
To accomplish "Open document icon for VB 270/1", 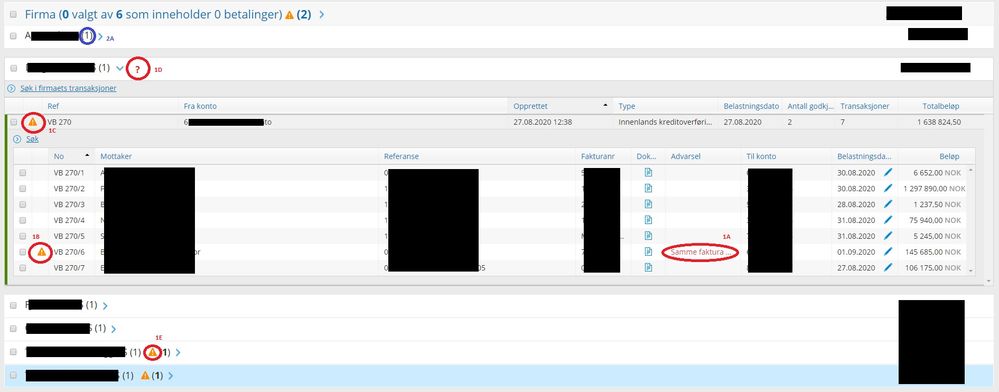I will (x=648, y=172).
